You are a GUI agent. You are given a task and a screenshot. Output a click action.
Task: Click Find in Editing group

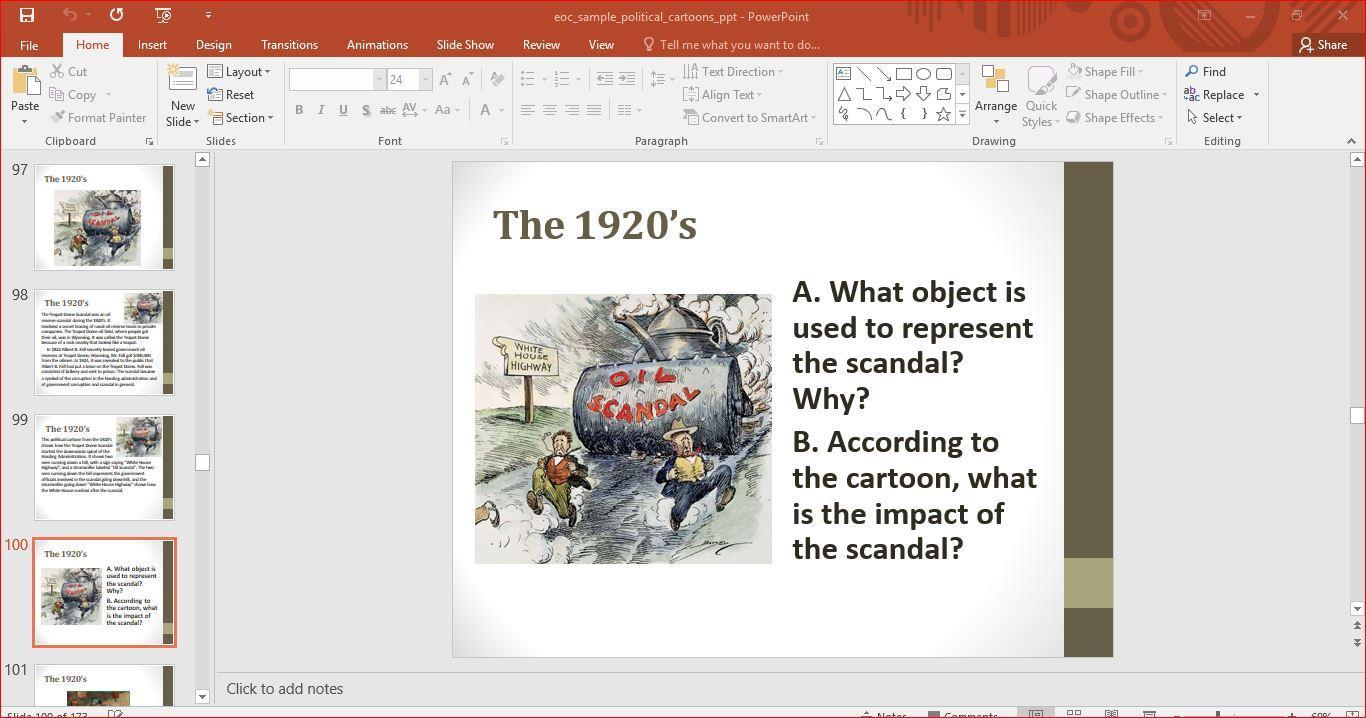pyautogui.click(x=1205, y=72)
